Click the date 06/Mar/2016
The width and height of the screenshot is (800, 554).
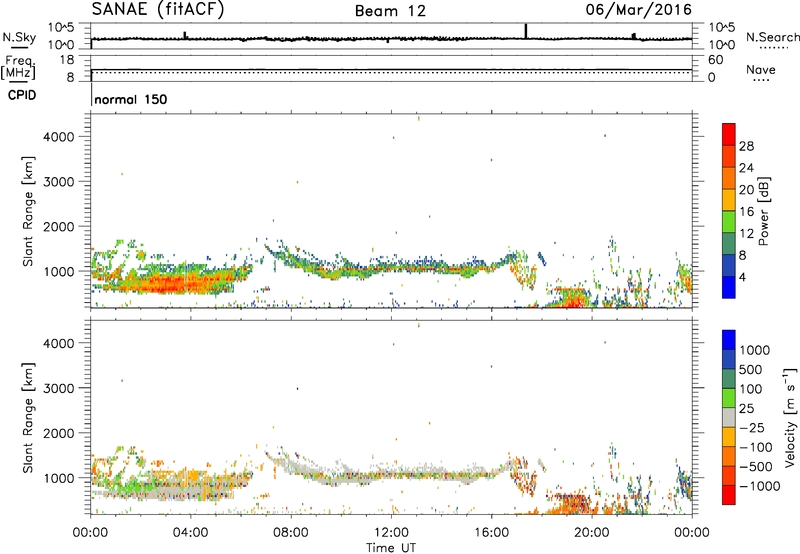tap(638, 9)
